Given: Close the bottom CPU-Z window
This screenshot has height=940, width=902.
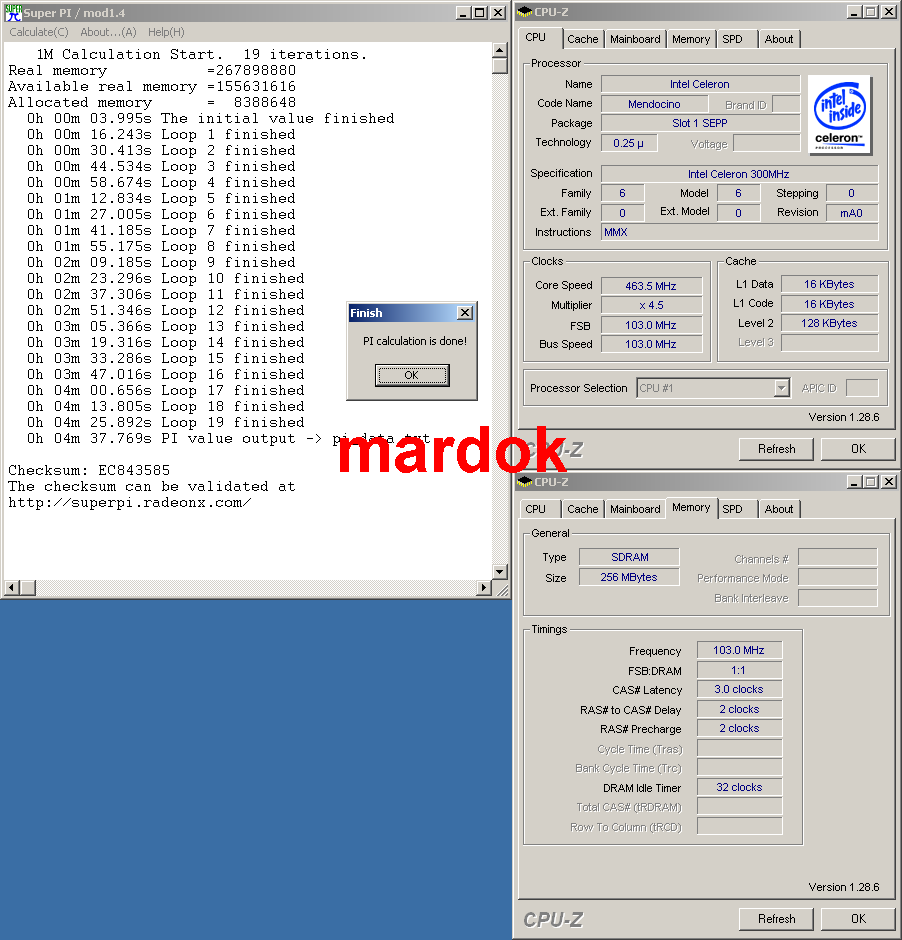Looking at the screenshot, I should click(x=889, y=482).
